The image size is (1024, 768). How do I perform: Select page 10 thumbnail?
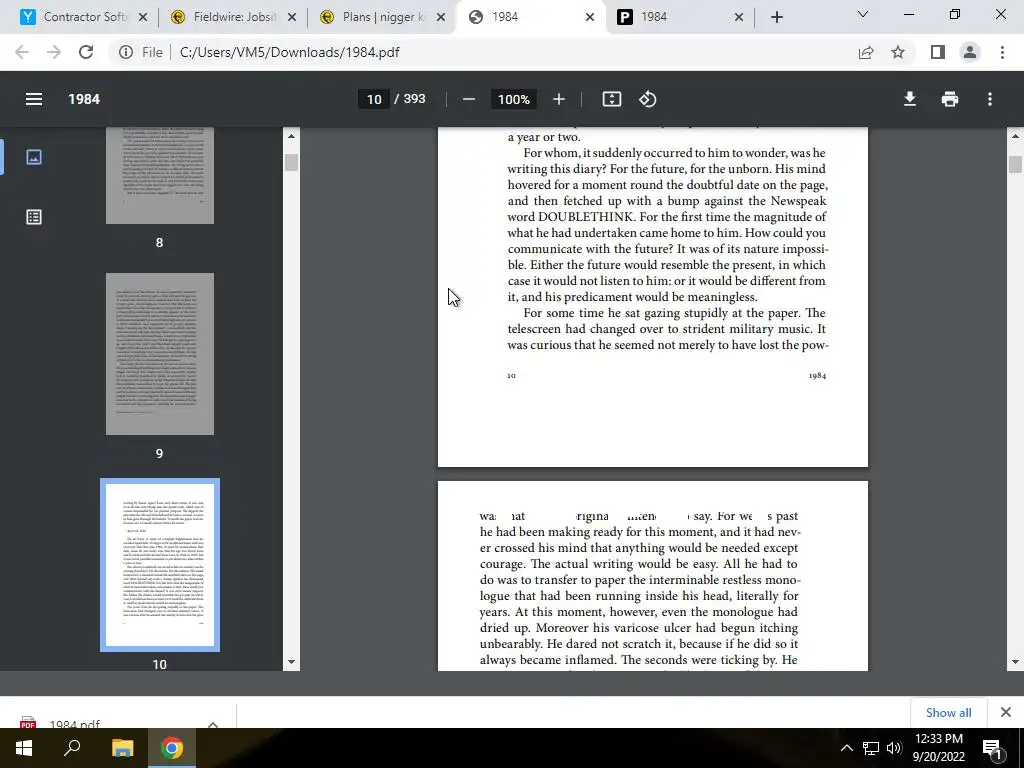tap(159, 565)
